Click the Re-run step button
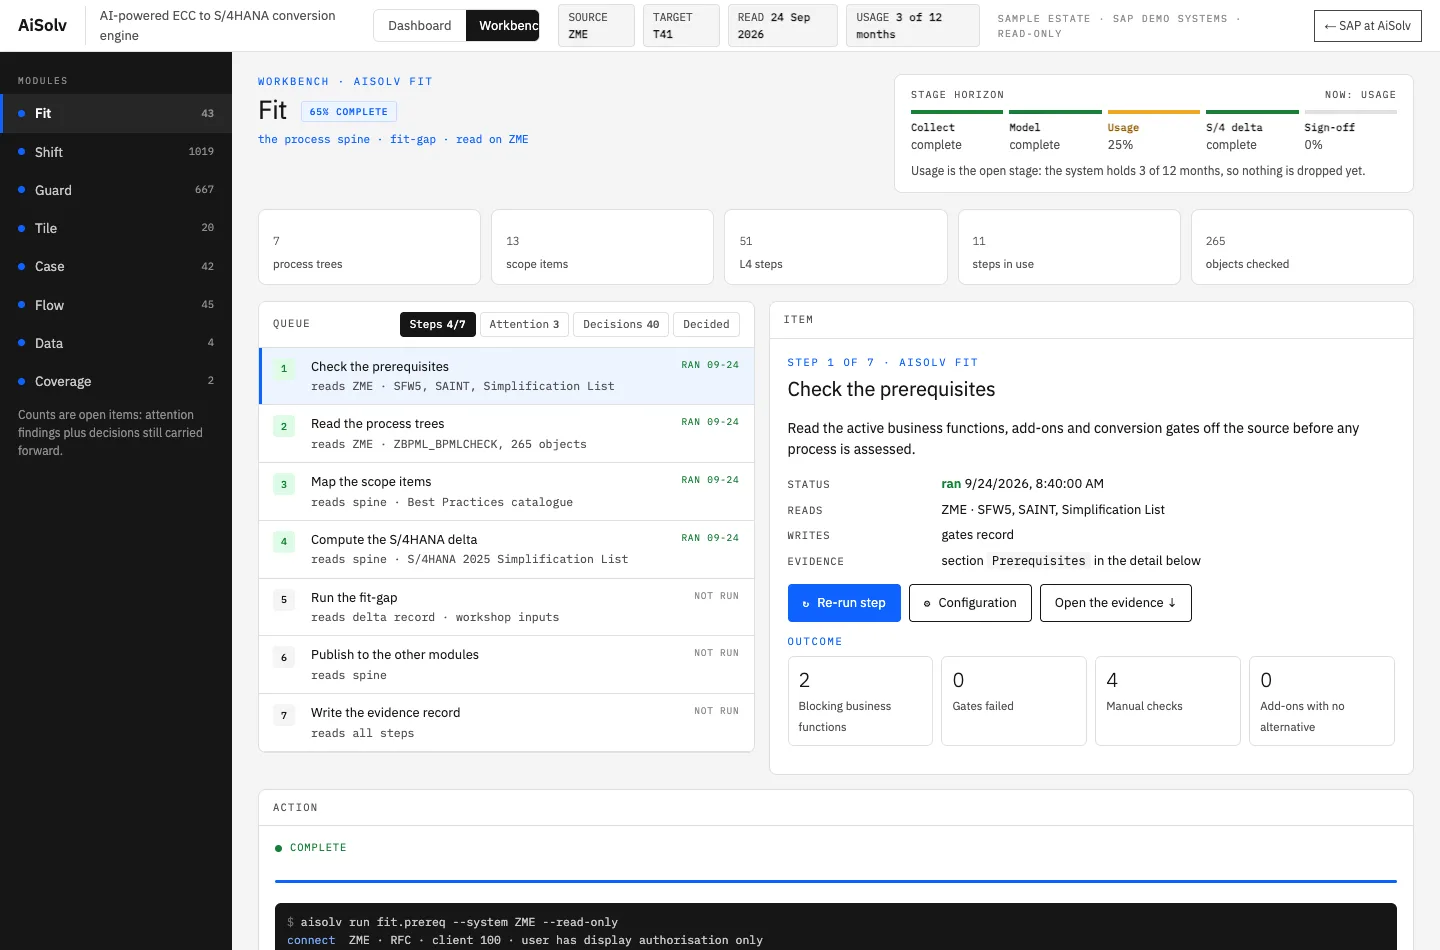Image resolution: width=1440 pixels, height=950 pixels. [844, 603]
